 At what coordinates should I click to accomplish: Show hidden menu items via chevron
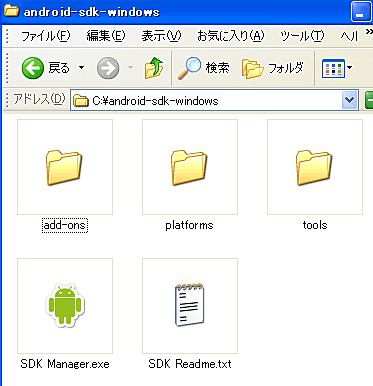point(369,32)
